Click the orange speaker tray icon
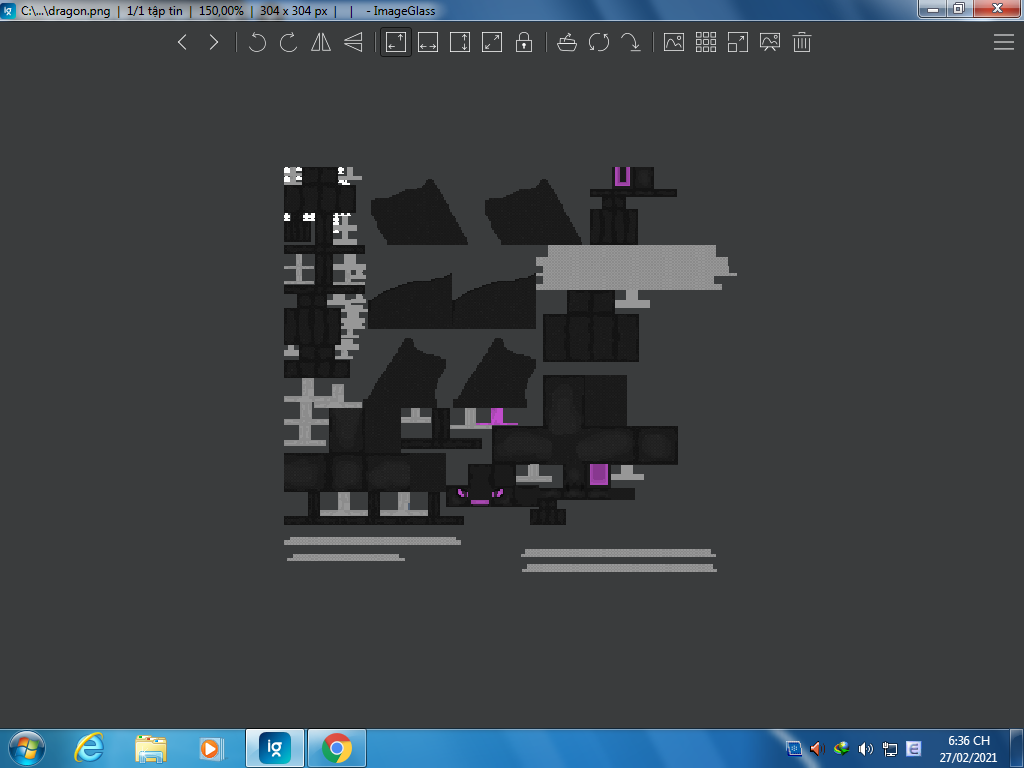Image resolution: width=1024 pixels, height=768 pixels. [x=816, y=748]
